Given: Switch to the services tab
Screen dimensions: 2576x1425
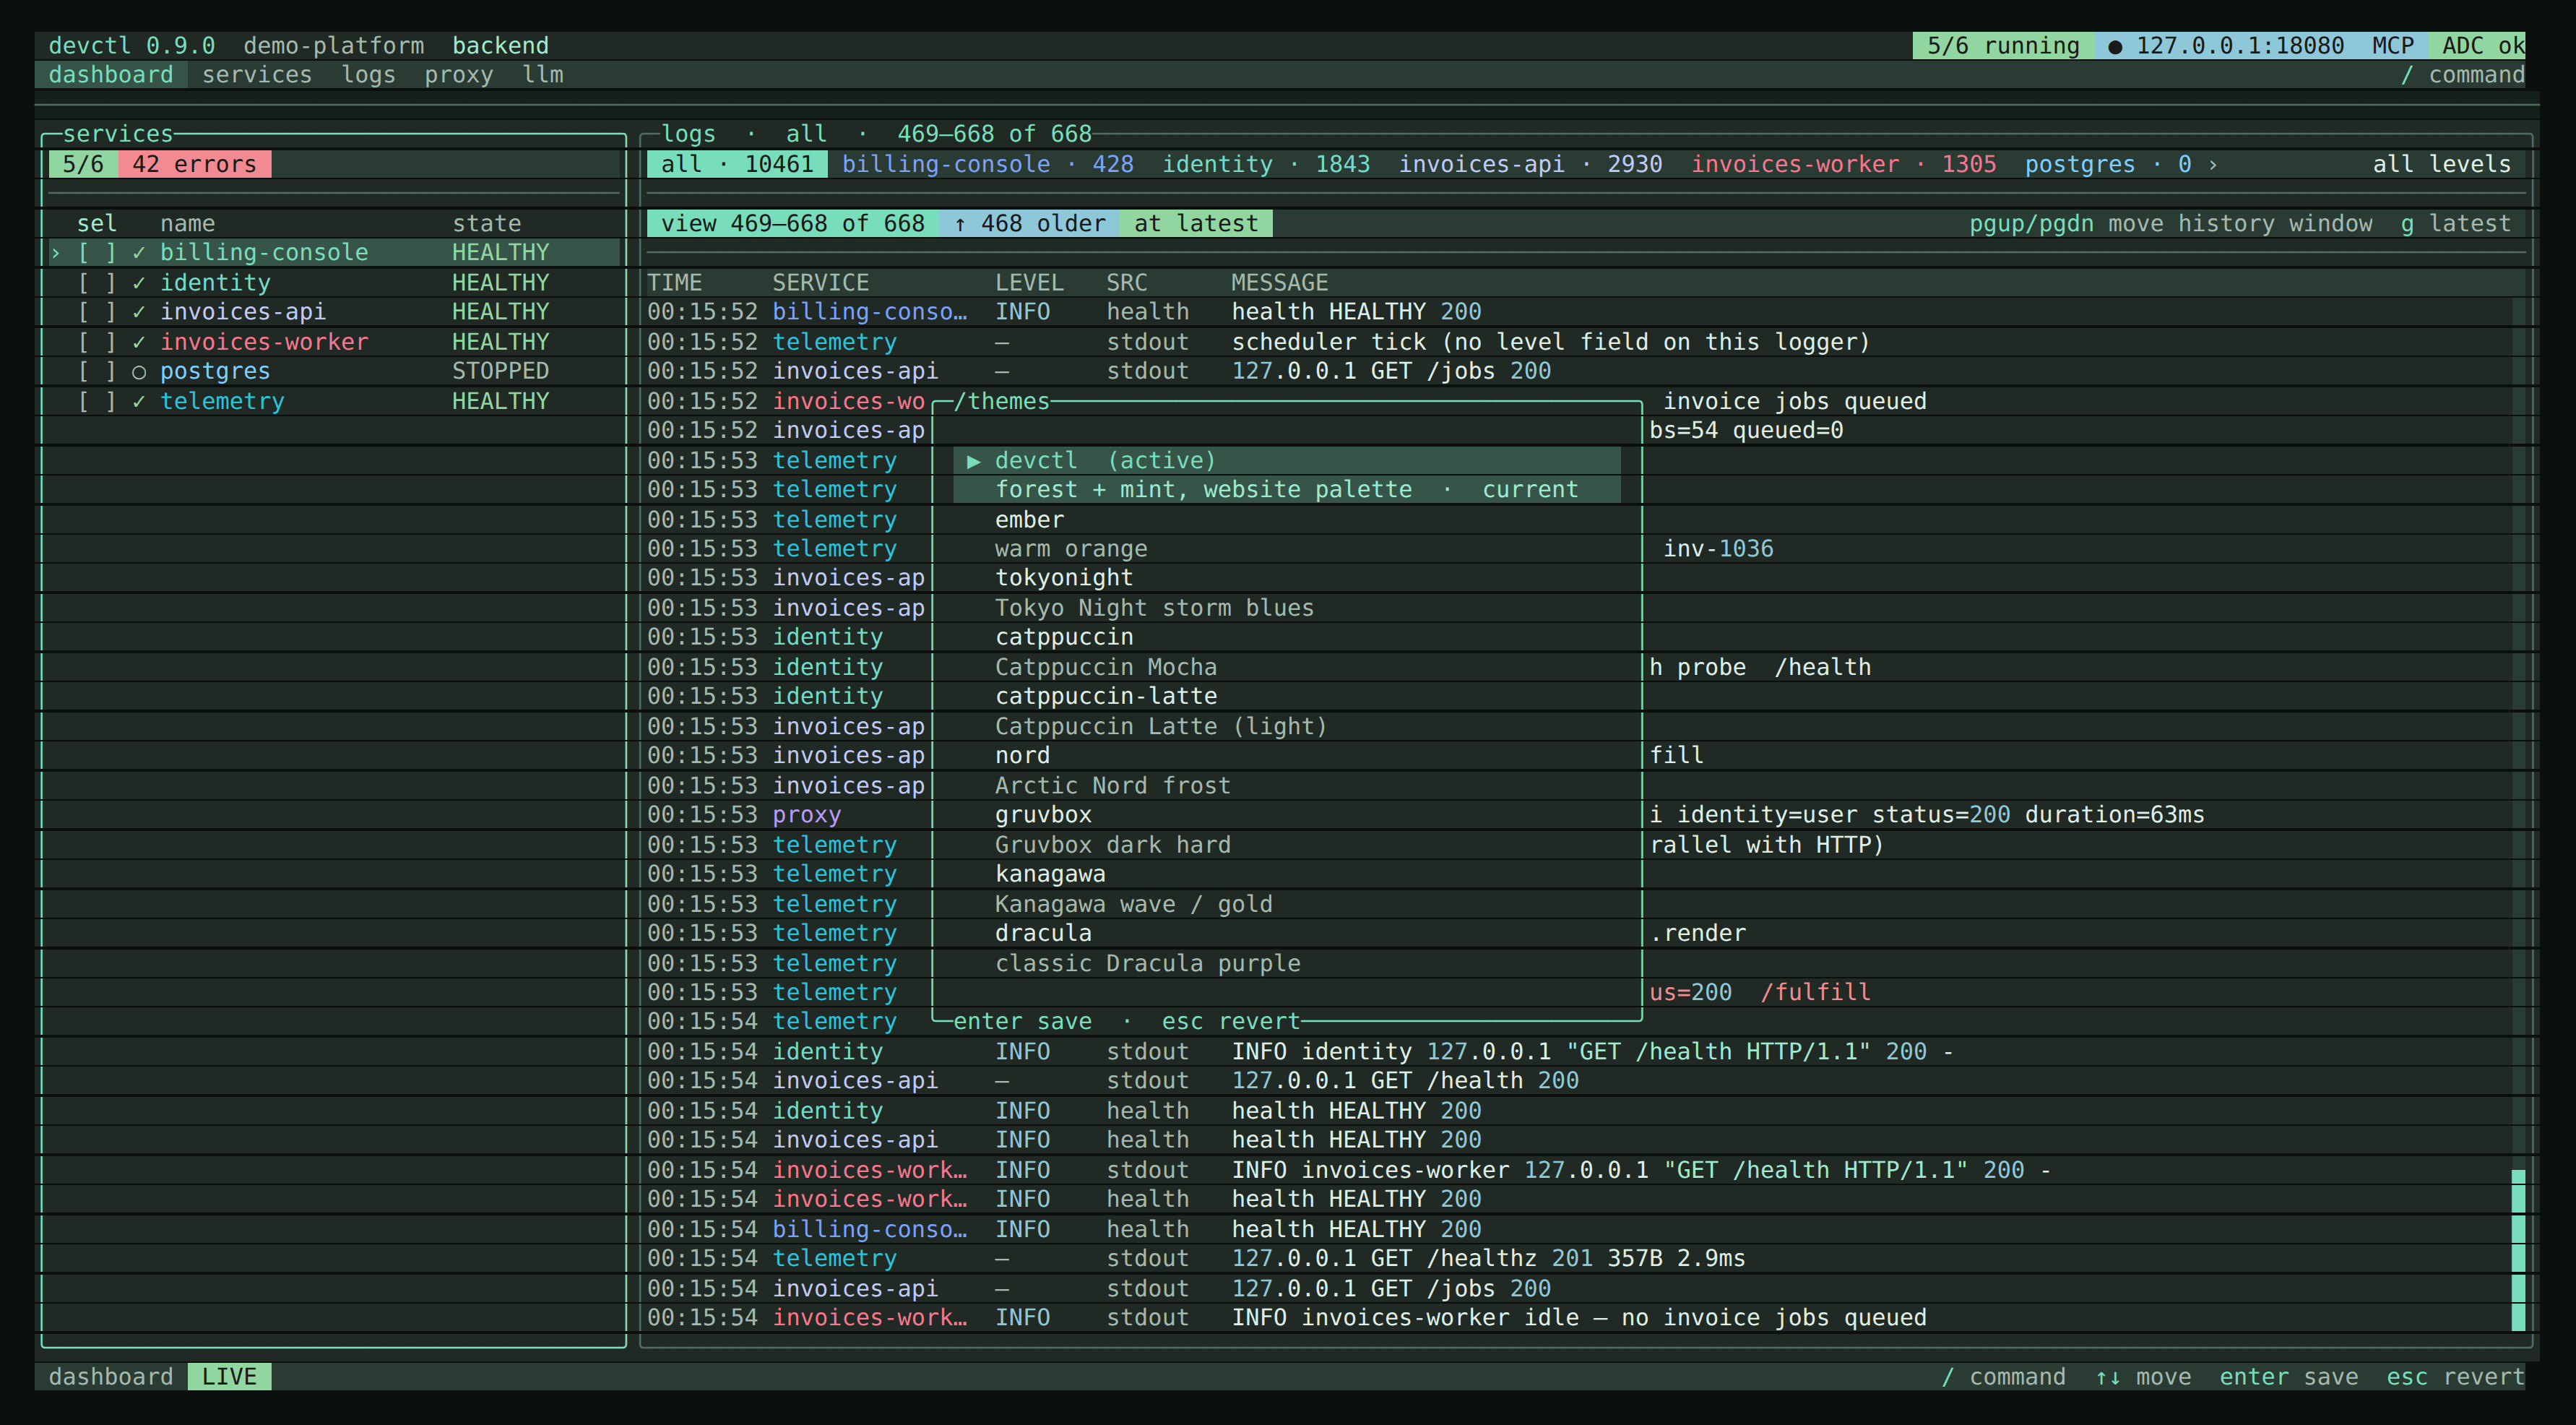Looking at the screenshot, I should [257, 75].
